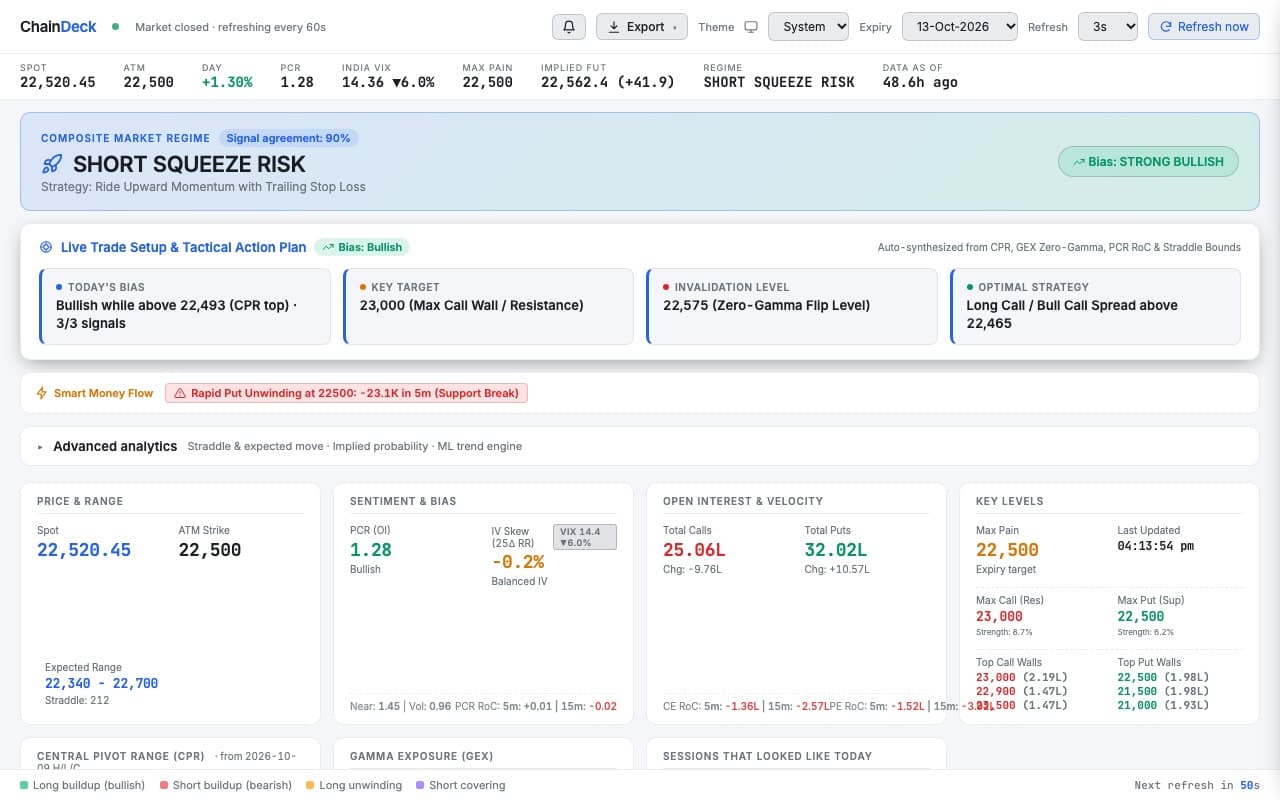Click the monitor icon next to Theme
Image resolution: width=1280 pixels, height=800 pixels.
(x=751, y=27)
